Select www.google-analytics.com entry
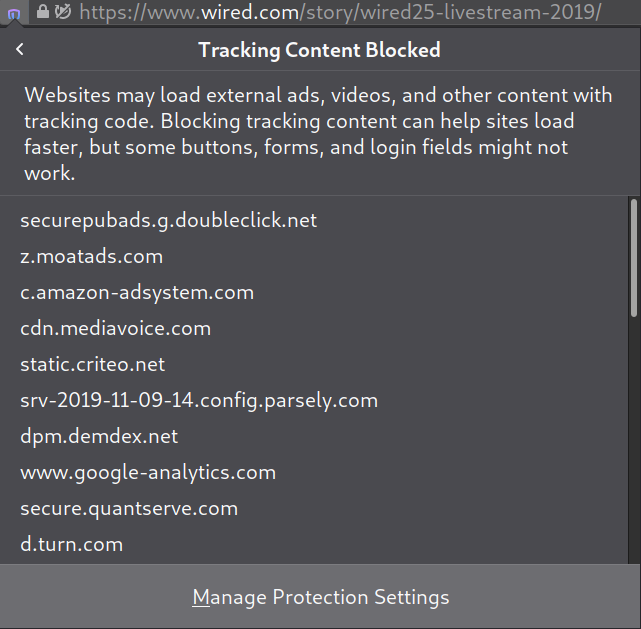Image resolution: width=641 pixels, height=629 pixels. coord(148,472)
